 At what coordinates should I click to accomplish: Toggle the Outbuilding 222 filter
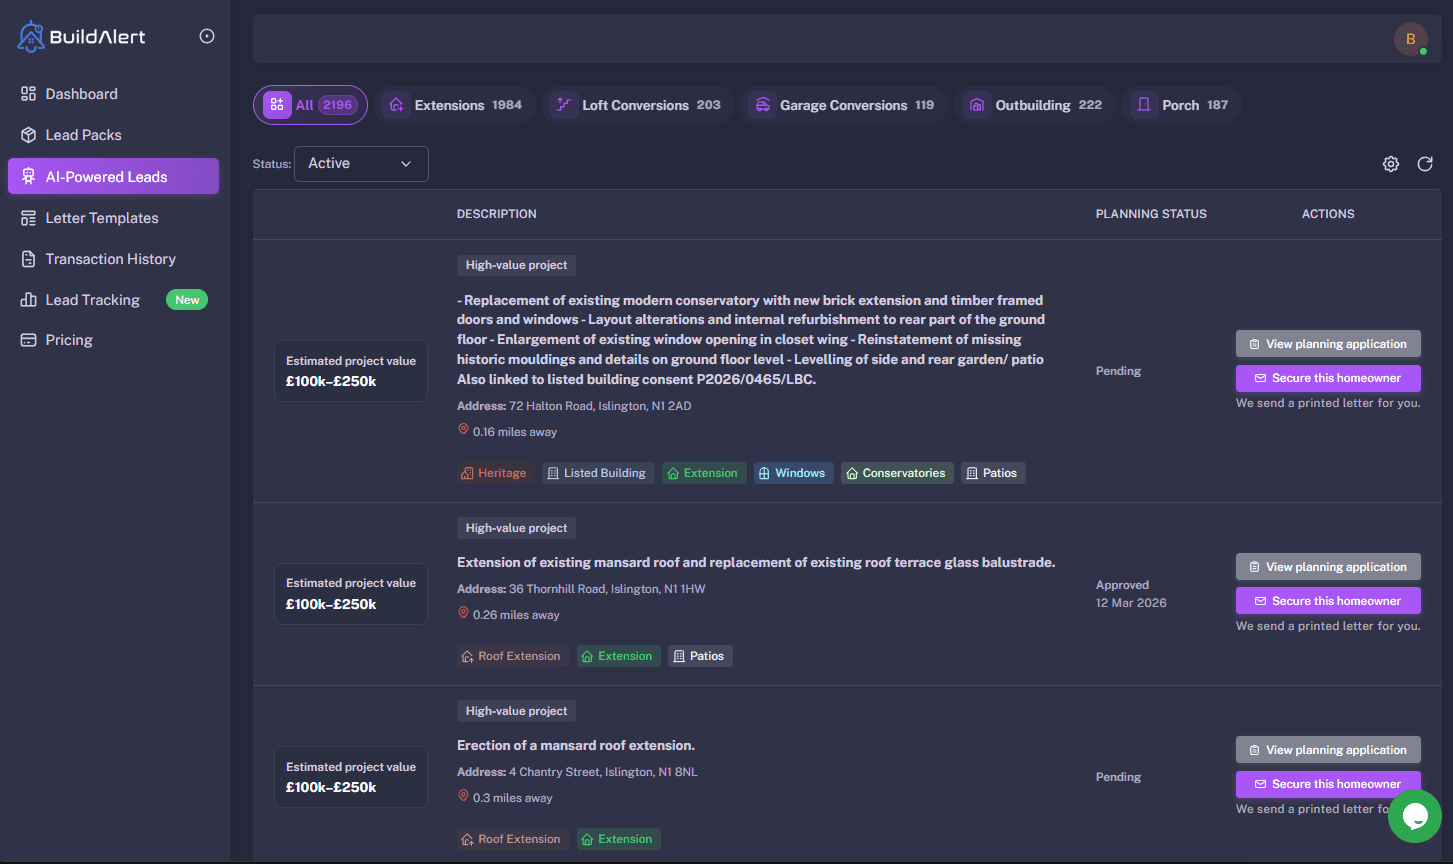(1035, 104)
